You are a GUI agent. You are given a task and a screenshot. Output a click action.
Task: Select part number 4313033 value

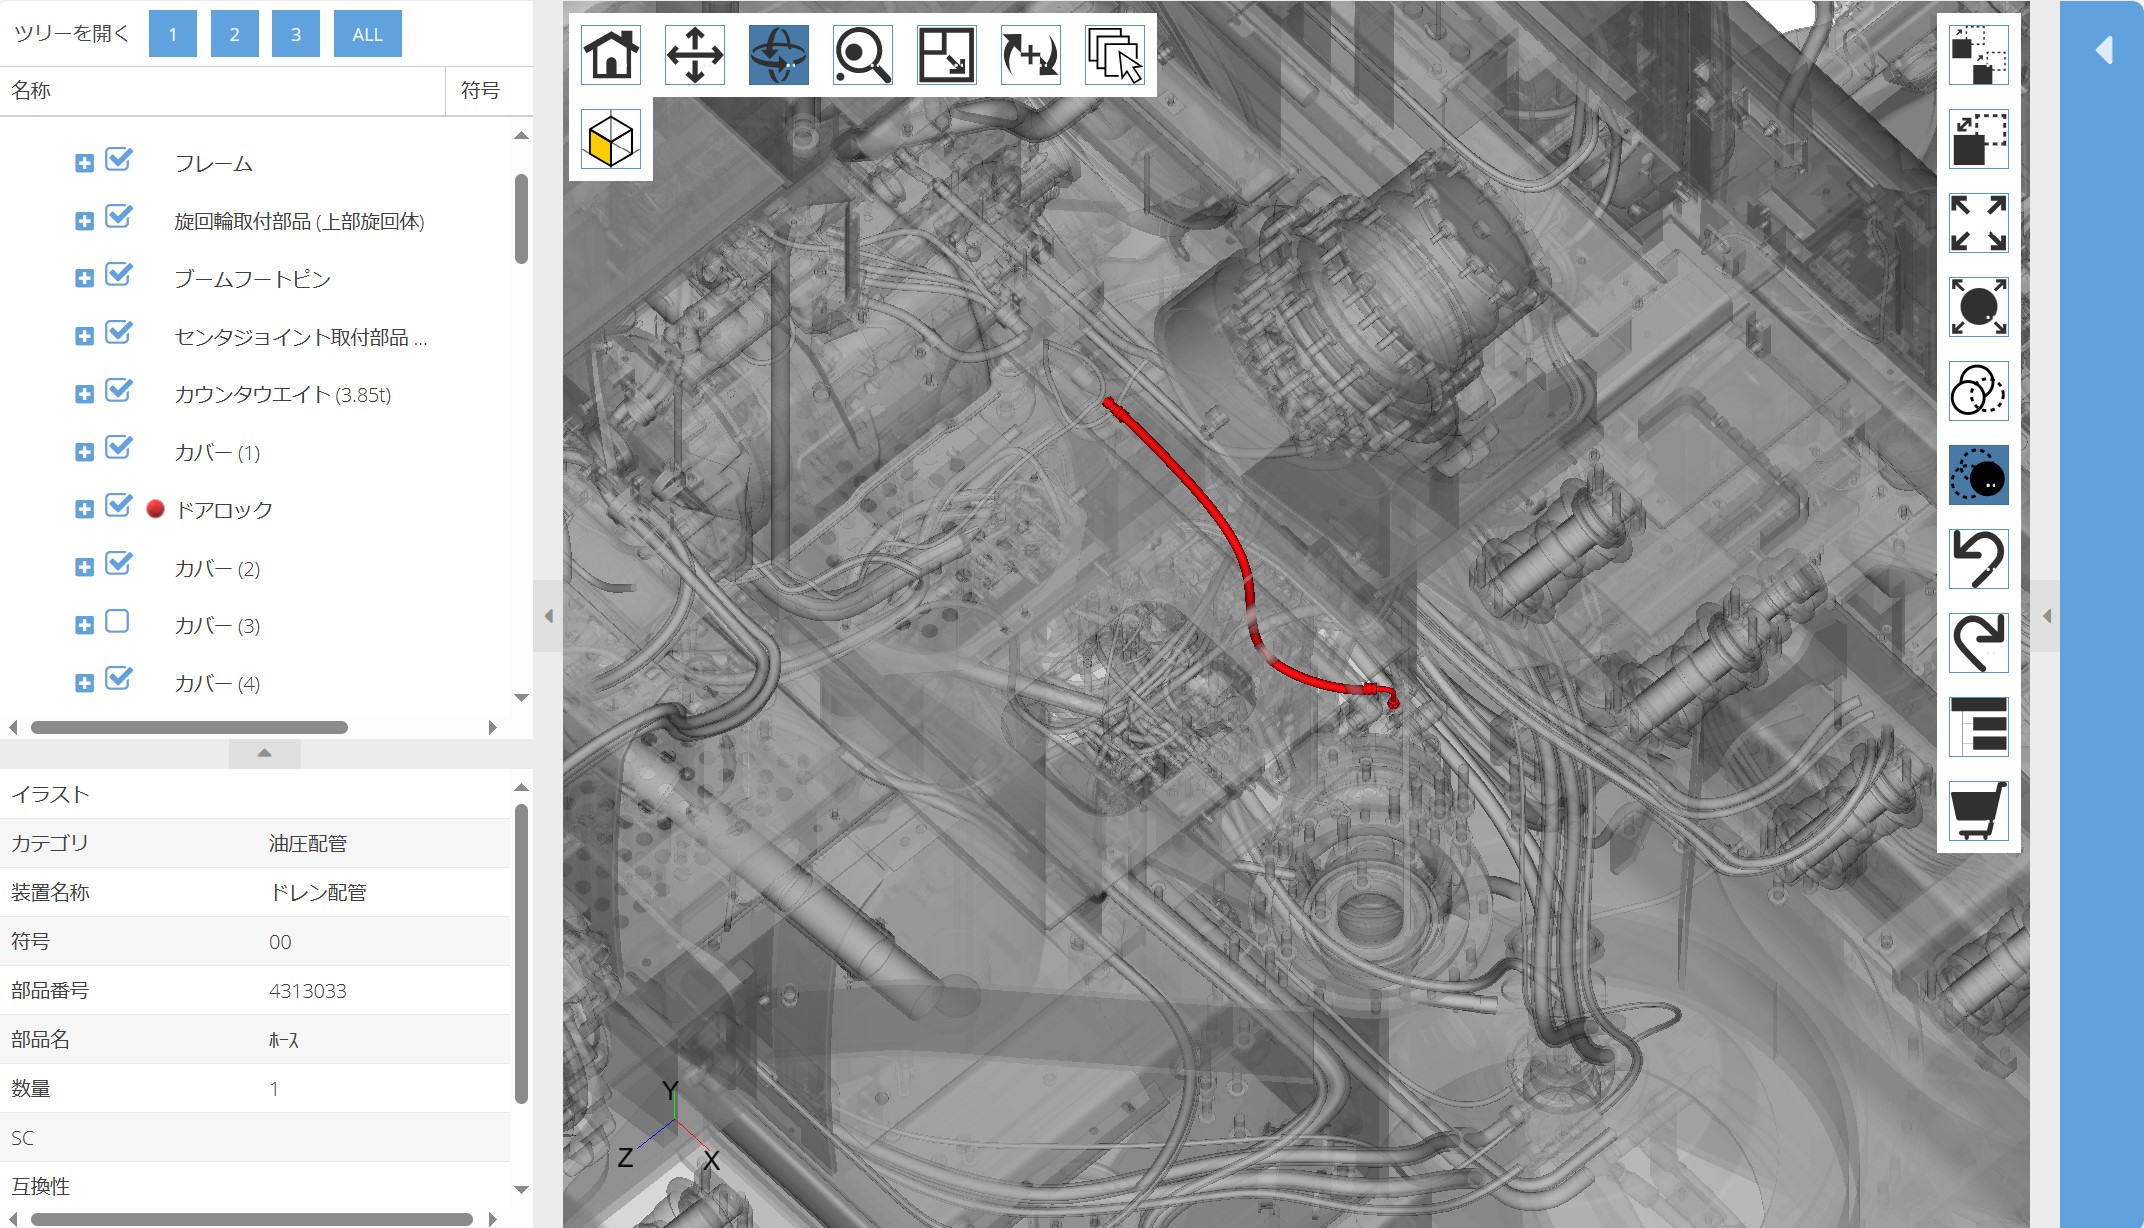(x=308, y=991)
